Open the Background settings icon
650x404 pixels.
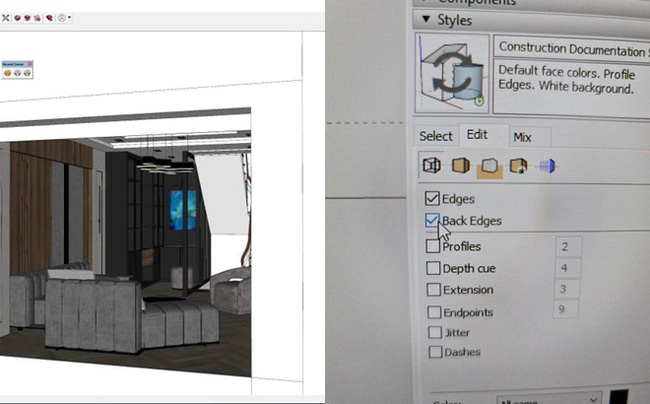[490, 166]
